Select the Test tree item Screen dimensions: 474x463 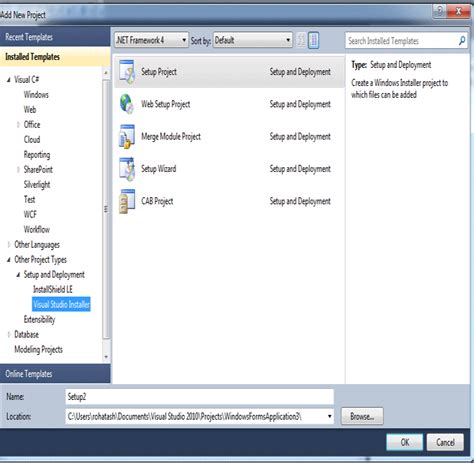[x=30, y=200]
